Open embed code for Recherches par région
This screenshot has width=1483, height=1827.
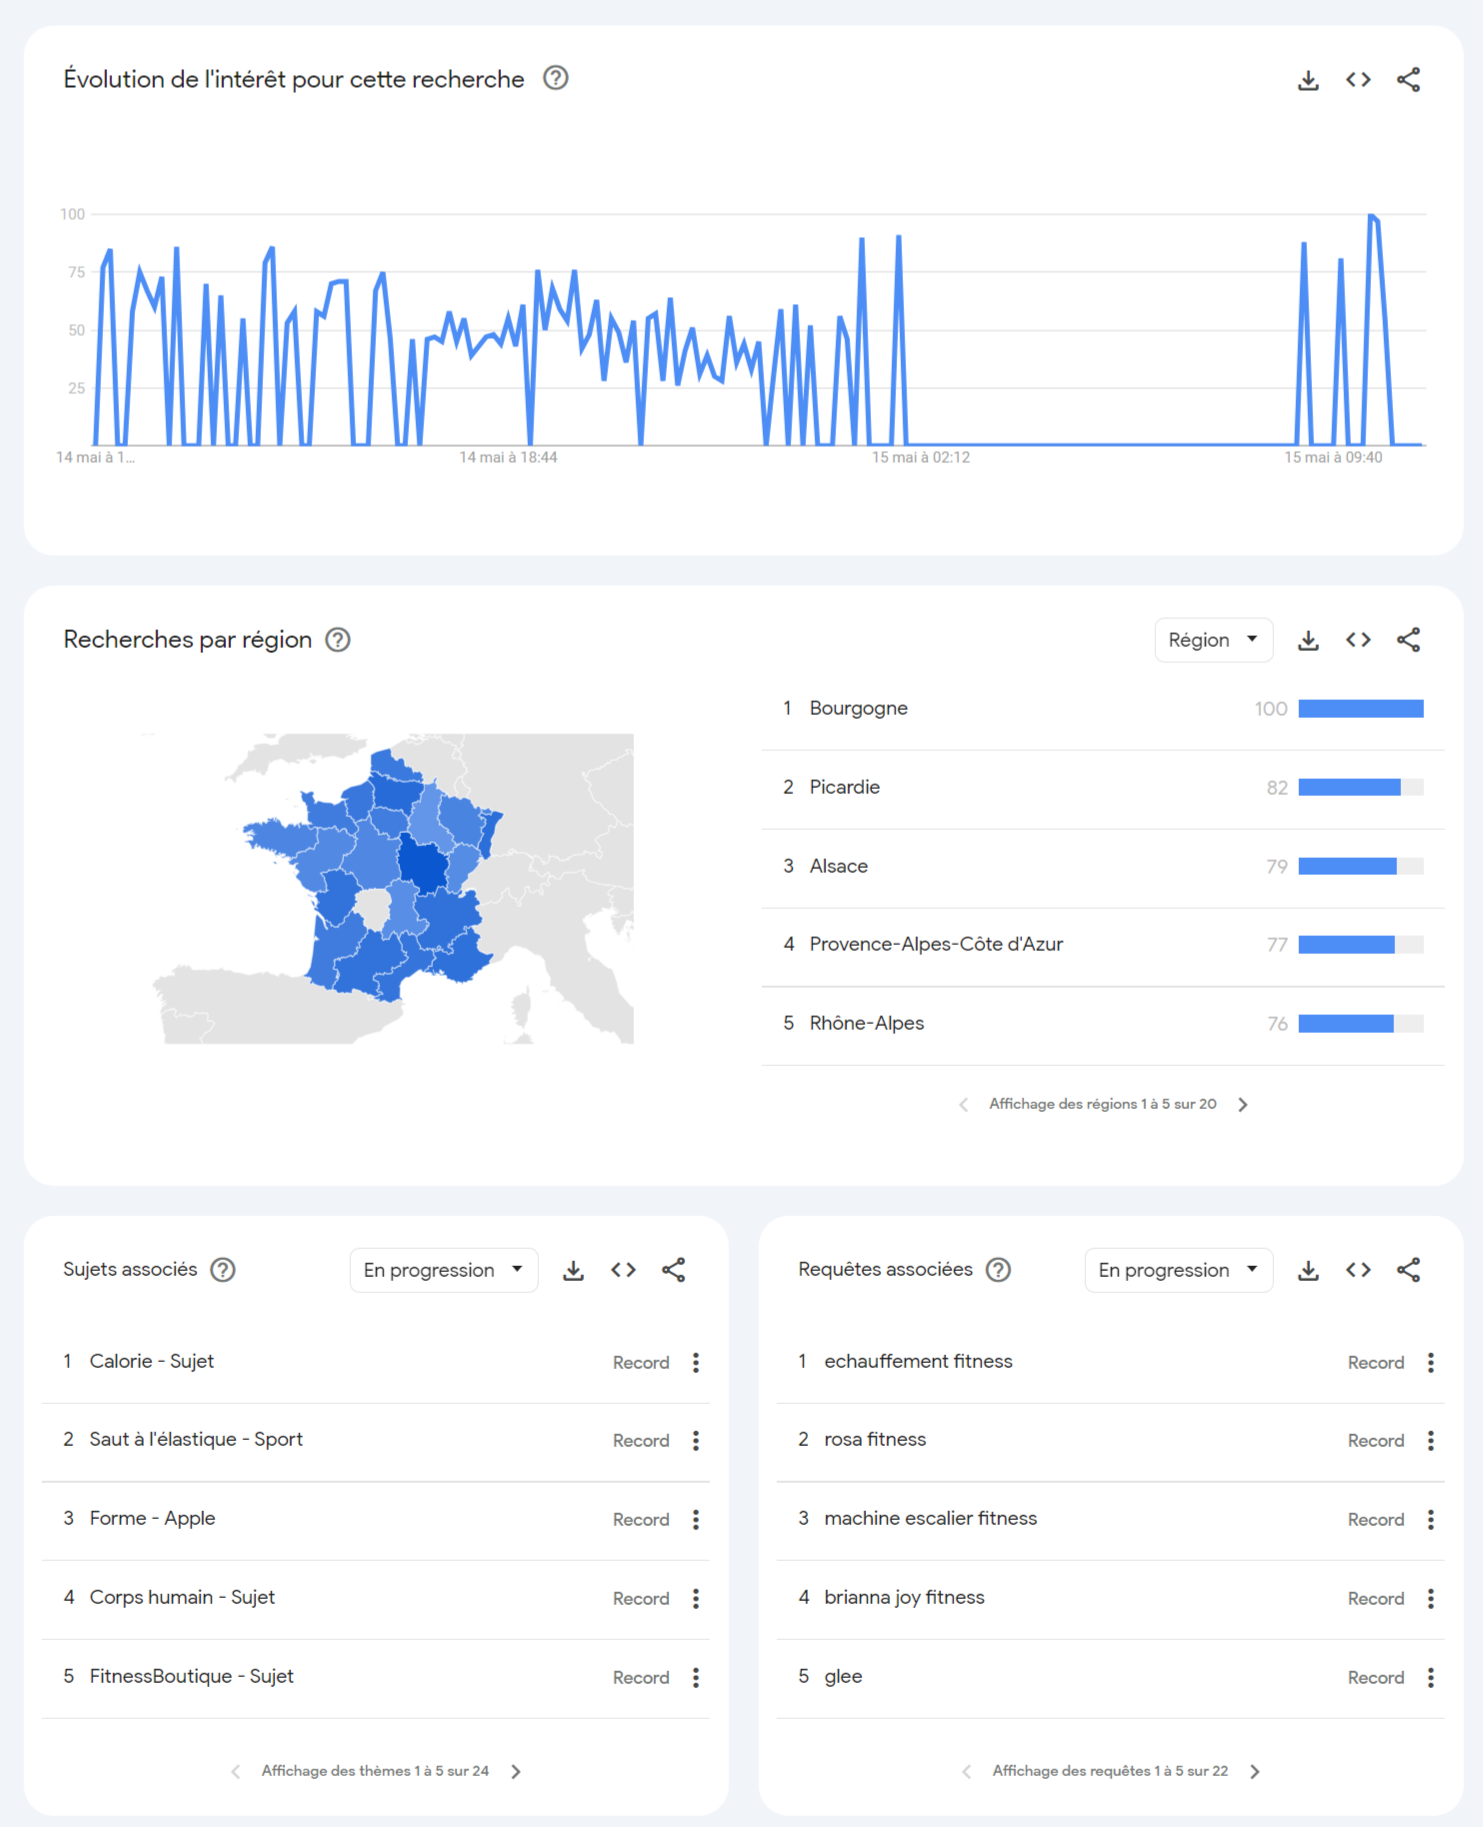(x=1358, y=640)
